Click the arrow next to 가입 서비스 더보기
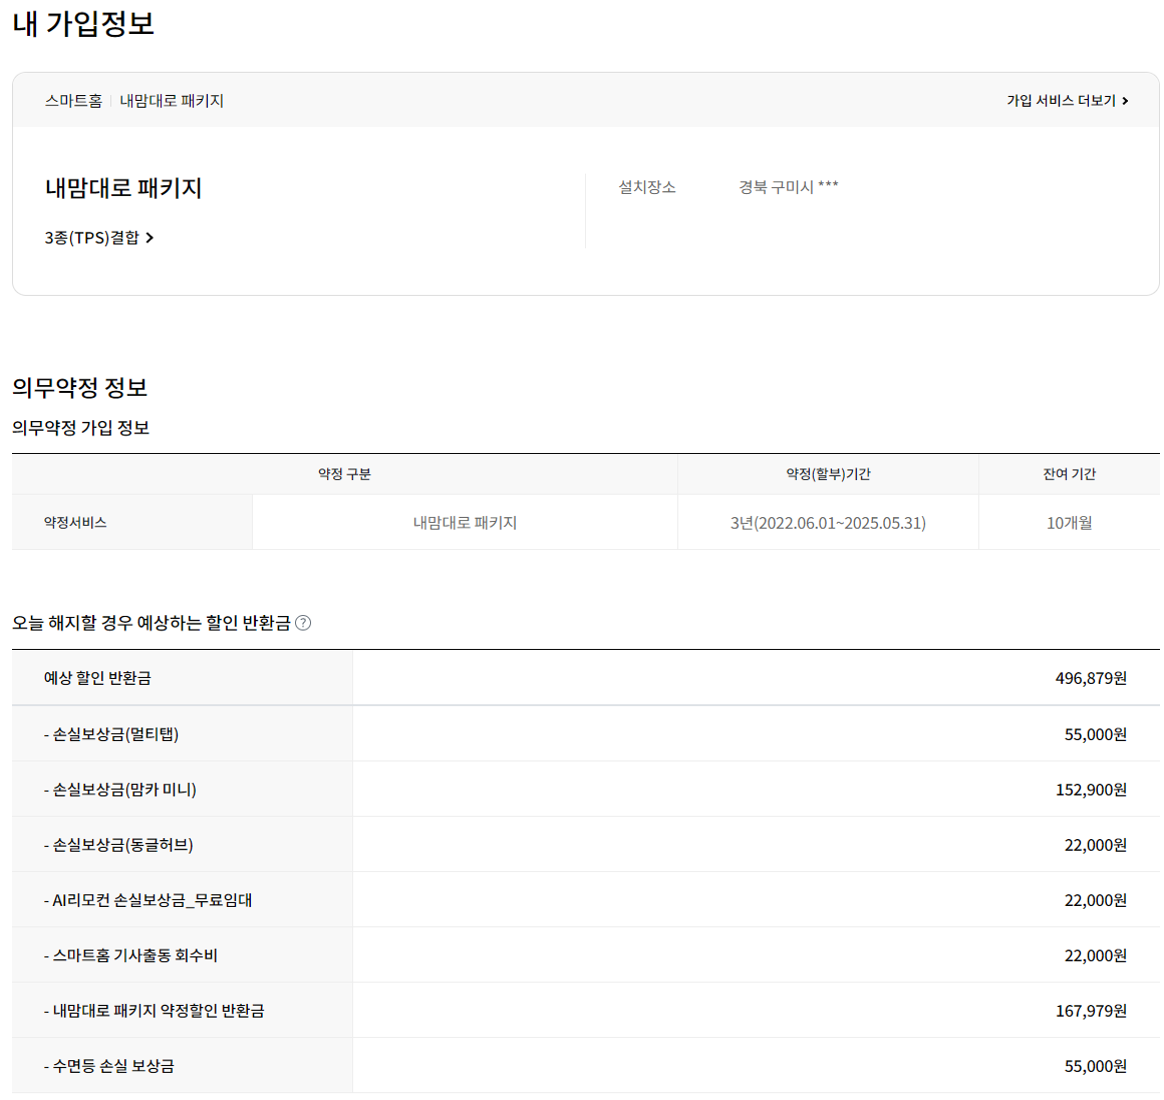Image resolution: width=1164 pixels, height=1100 pixels. pos(1125,101)
